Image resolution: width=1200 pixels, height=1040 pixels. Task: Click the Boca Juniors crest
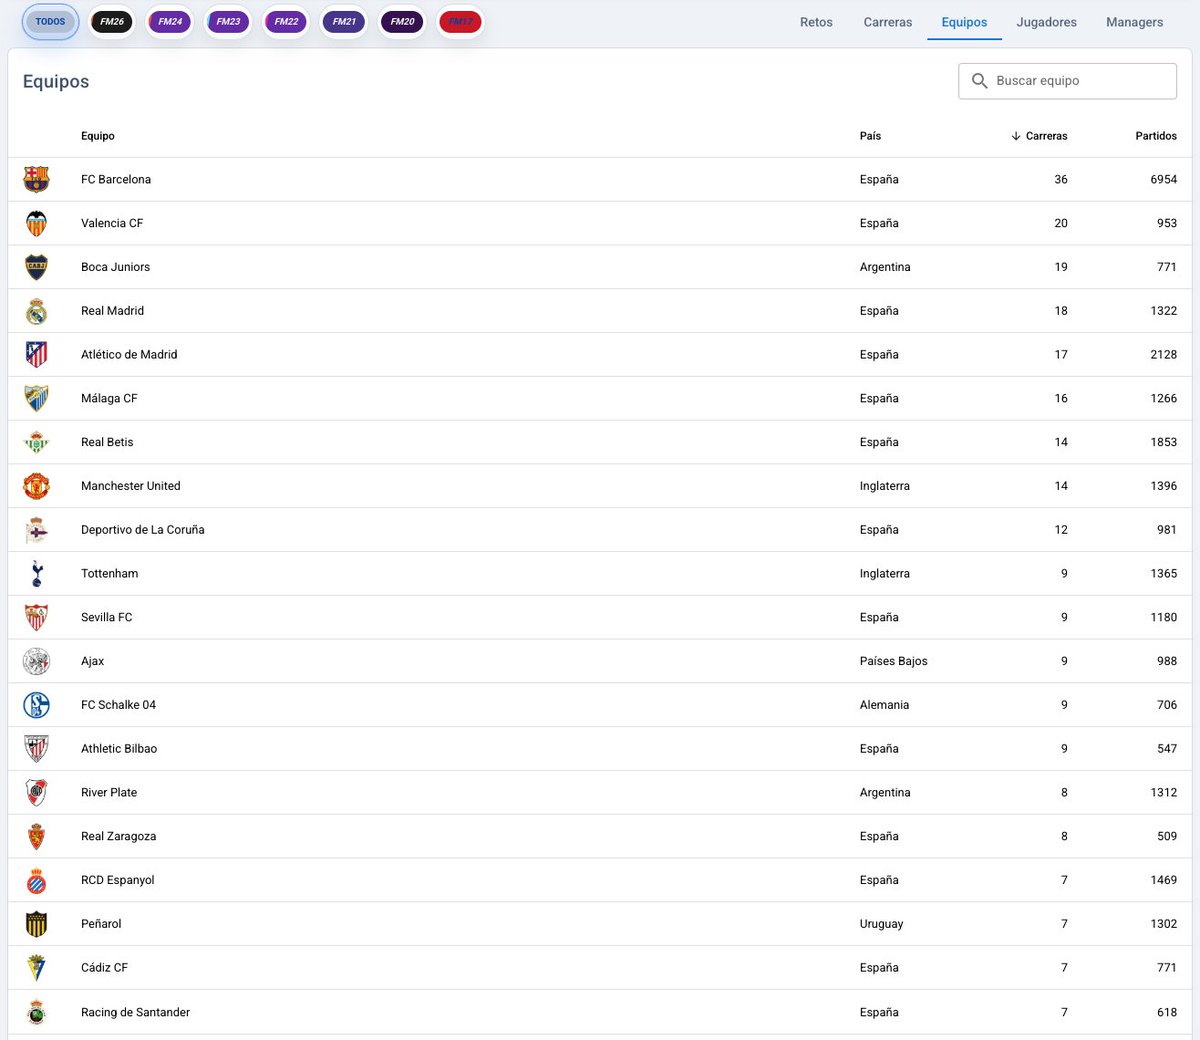point(36,267)
